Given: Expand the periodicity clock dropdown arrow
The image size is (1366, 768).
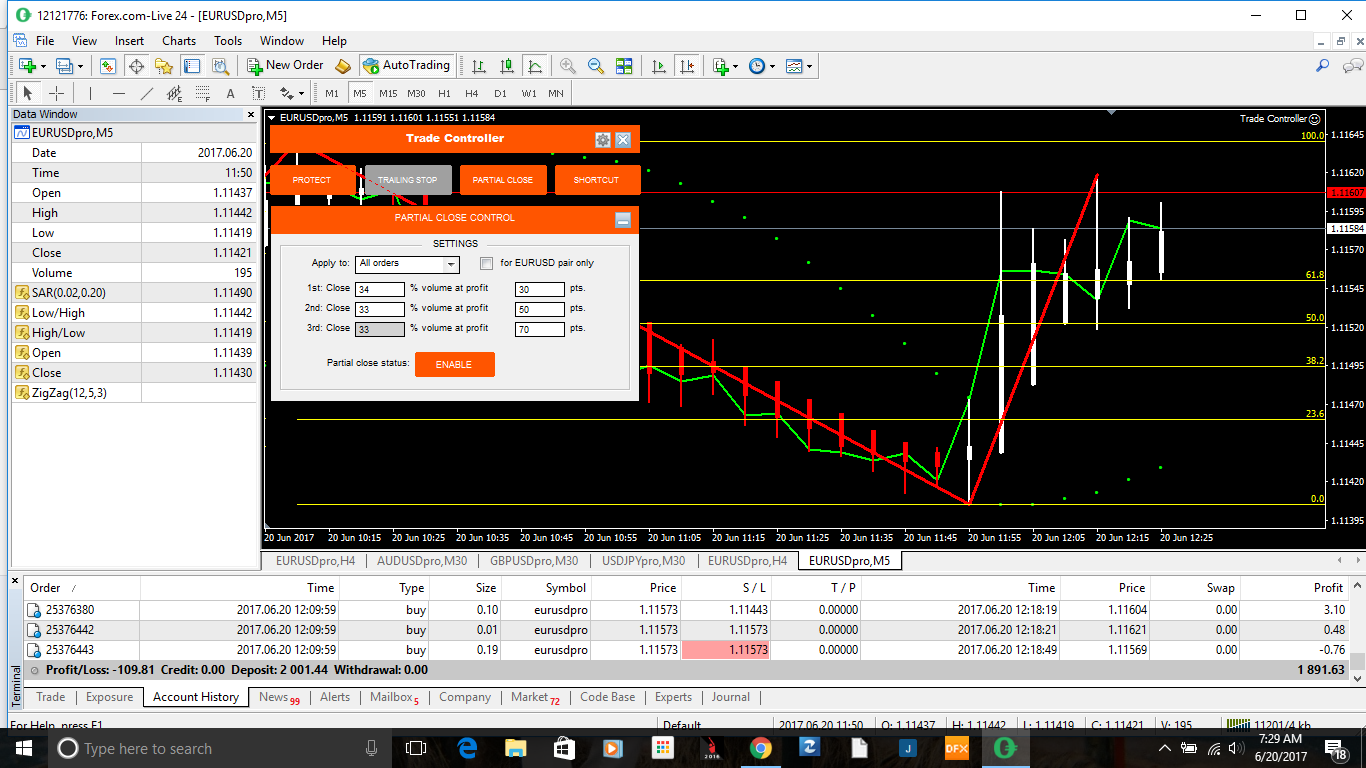Looking at the screenshot, I should tap(773, 67).
